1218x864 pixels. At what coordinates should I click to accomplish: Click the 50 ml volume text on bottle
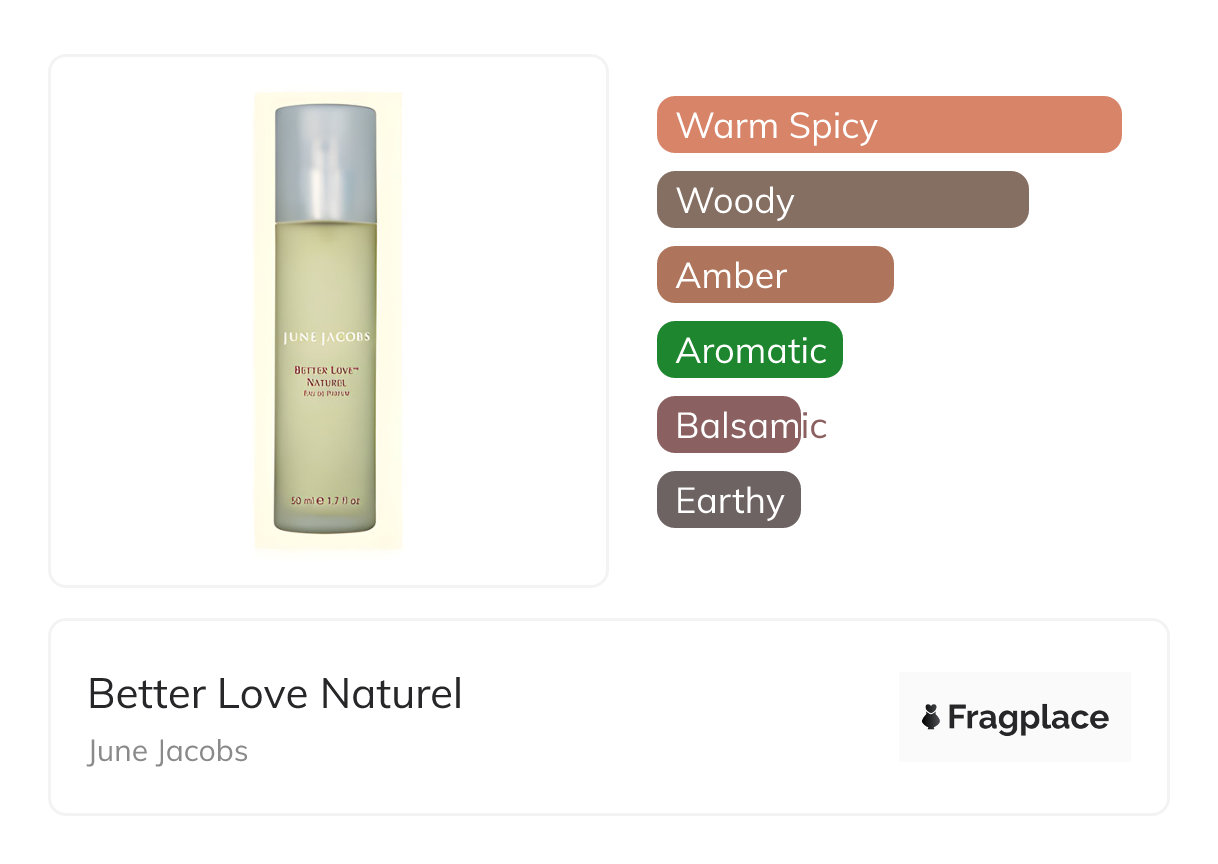point(326,500)
